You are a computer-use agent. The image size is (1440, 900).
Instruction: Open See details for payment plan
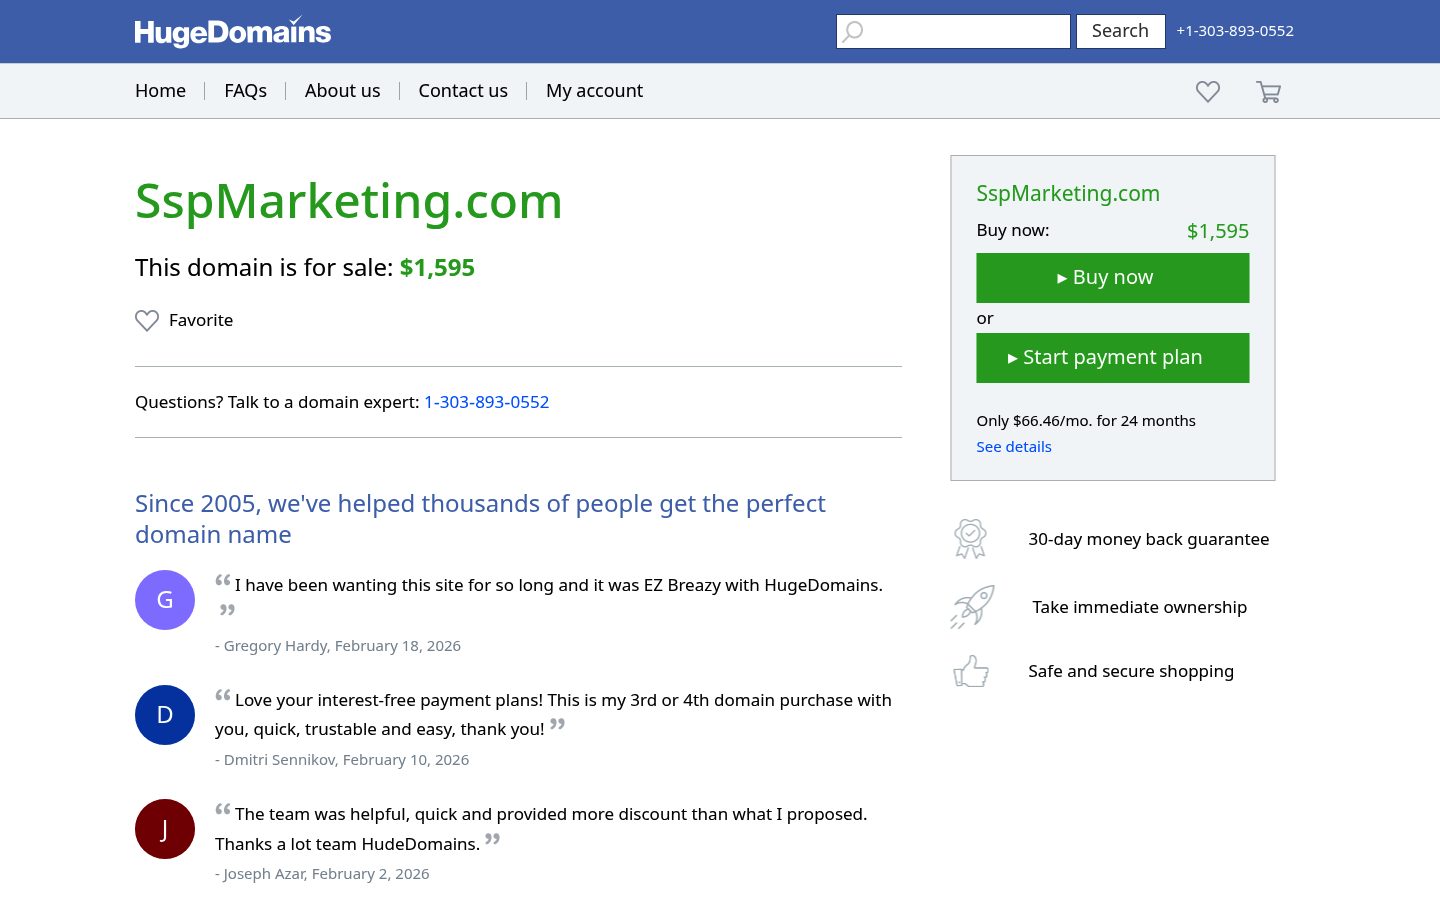(x=1013, y=447)
